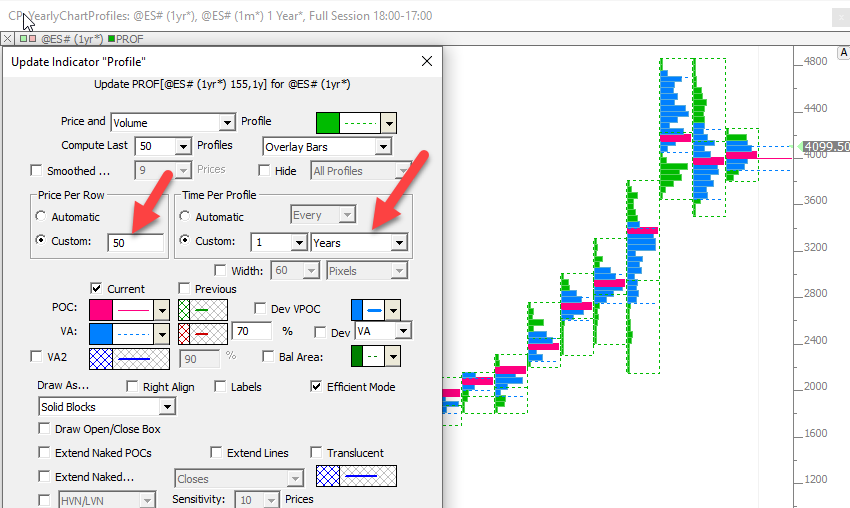The width and height of the screenshot is (850, 508).
Task: Enable the Right Align checkbox
Action: tap(132, 386)
